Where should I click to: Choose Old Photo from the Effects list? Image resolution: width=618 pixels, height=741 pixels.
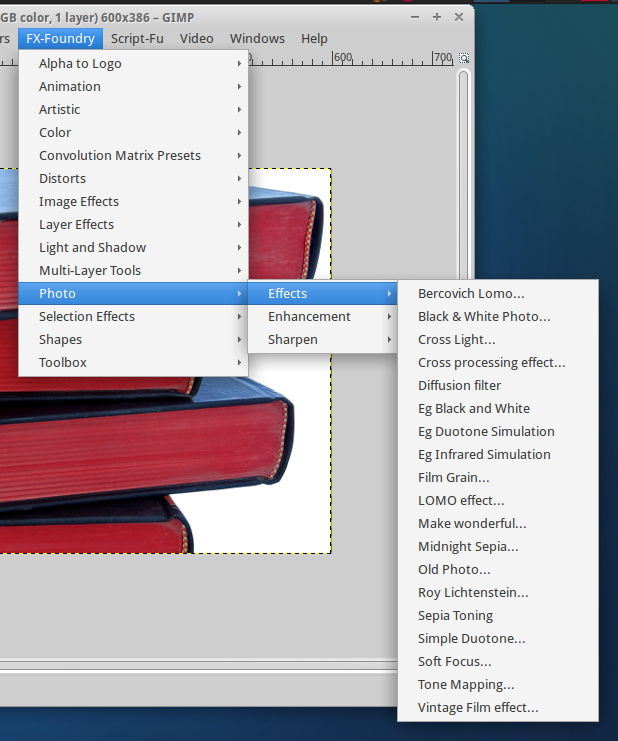tap(454, 569)
